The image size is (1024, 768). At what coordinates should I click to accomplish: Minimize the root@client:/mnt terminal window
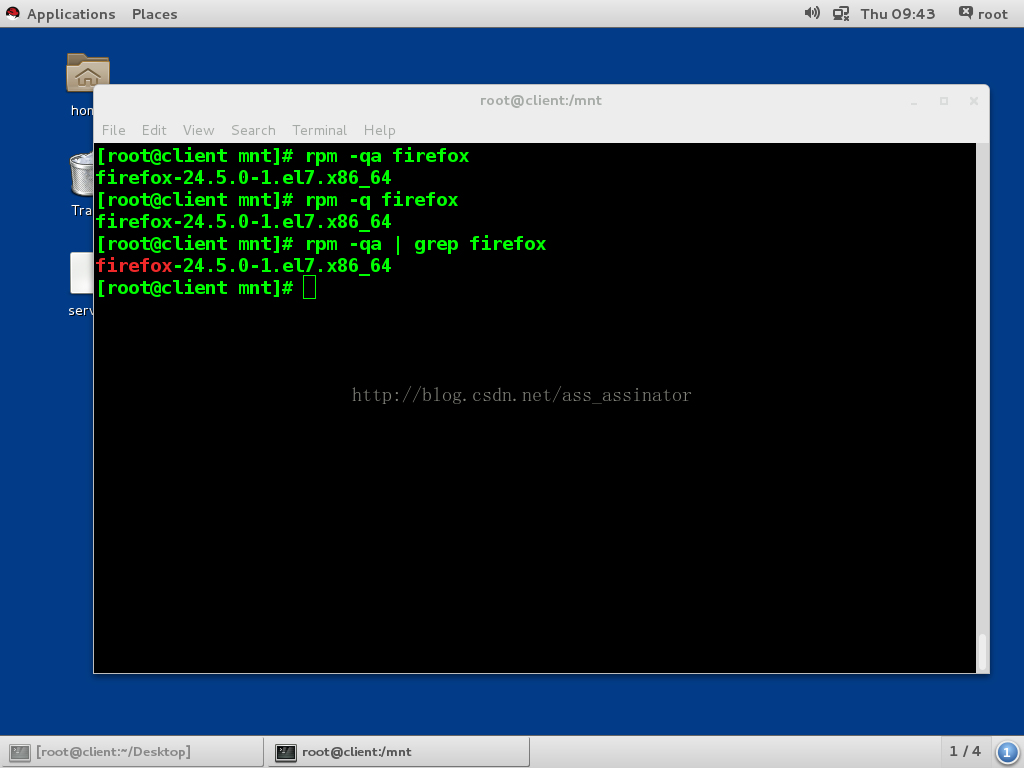914,101
